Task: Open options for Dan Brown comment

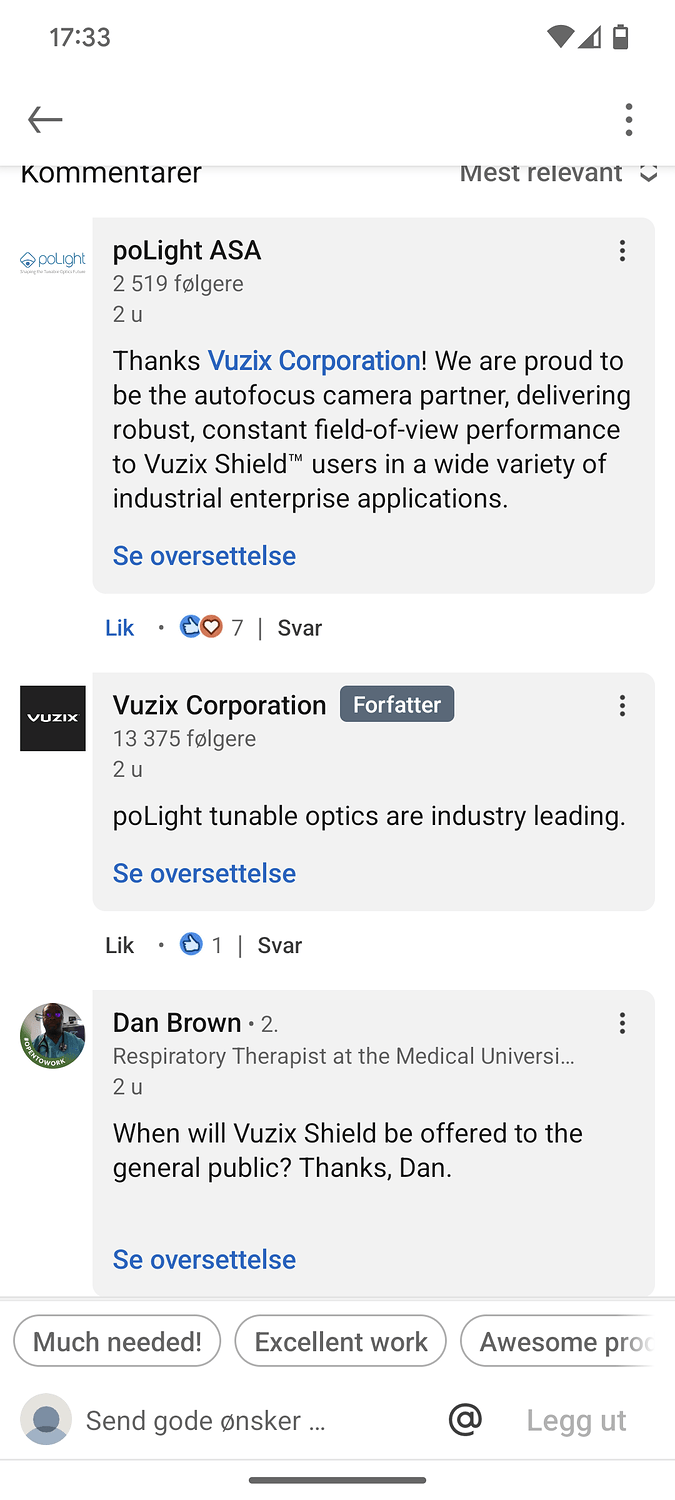Action: click(622, 1023)
